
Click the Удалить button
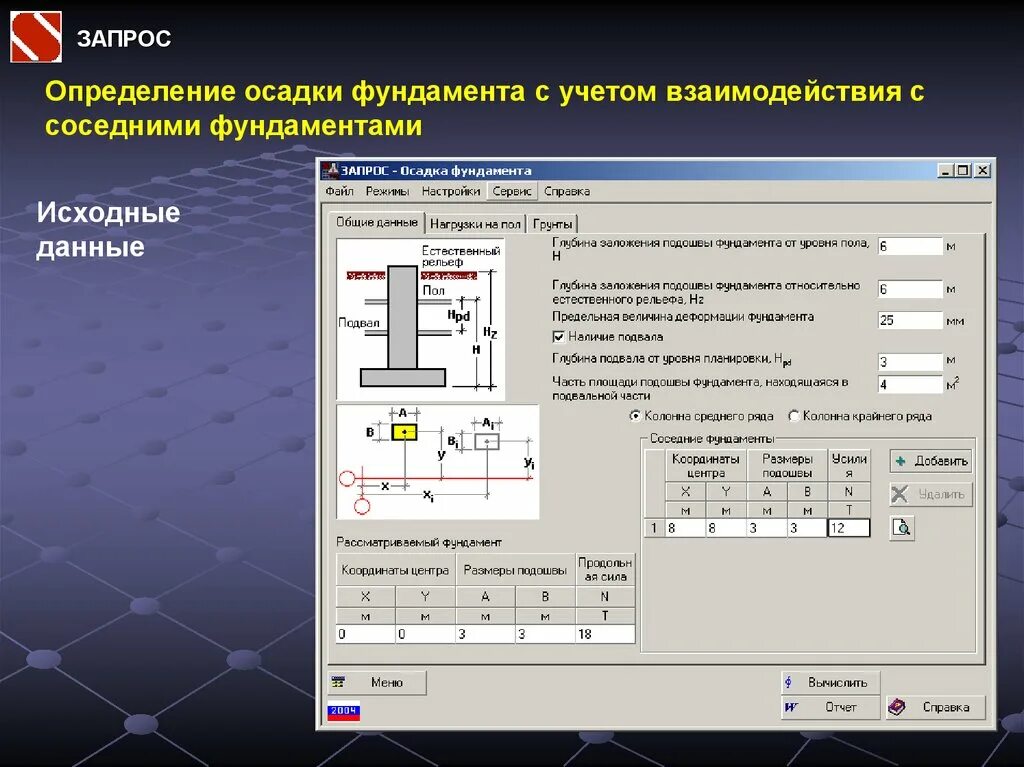point(931,495)
